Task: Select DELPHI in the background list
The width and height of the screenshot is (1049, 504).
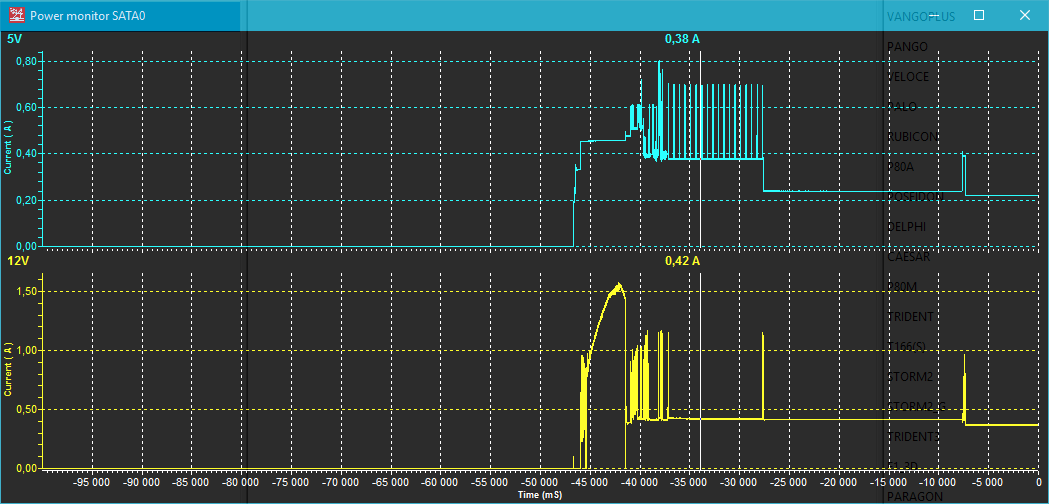Action: tap(906, 226)
